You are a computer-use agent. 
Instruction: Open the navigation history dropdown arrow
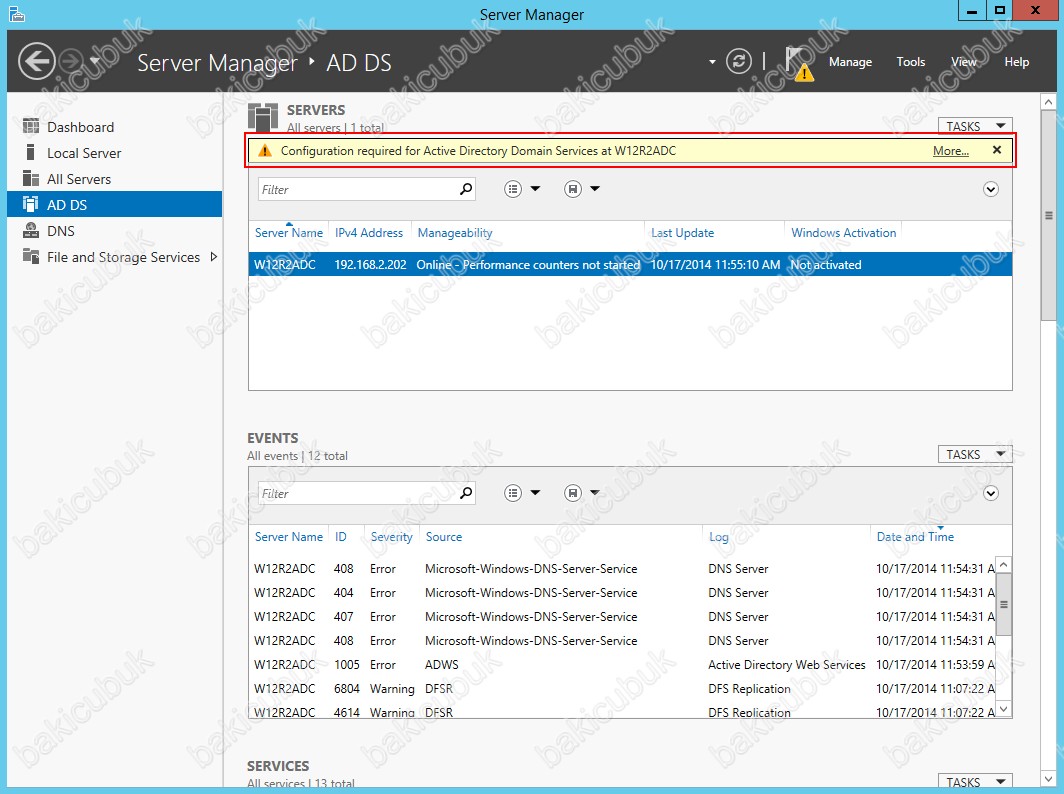[x=95, y=62]
